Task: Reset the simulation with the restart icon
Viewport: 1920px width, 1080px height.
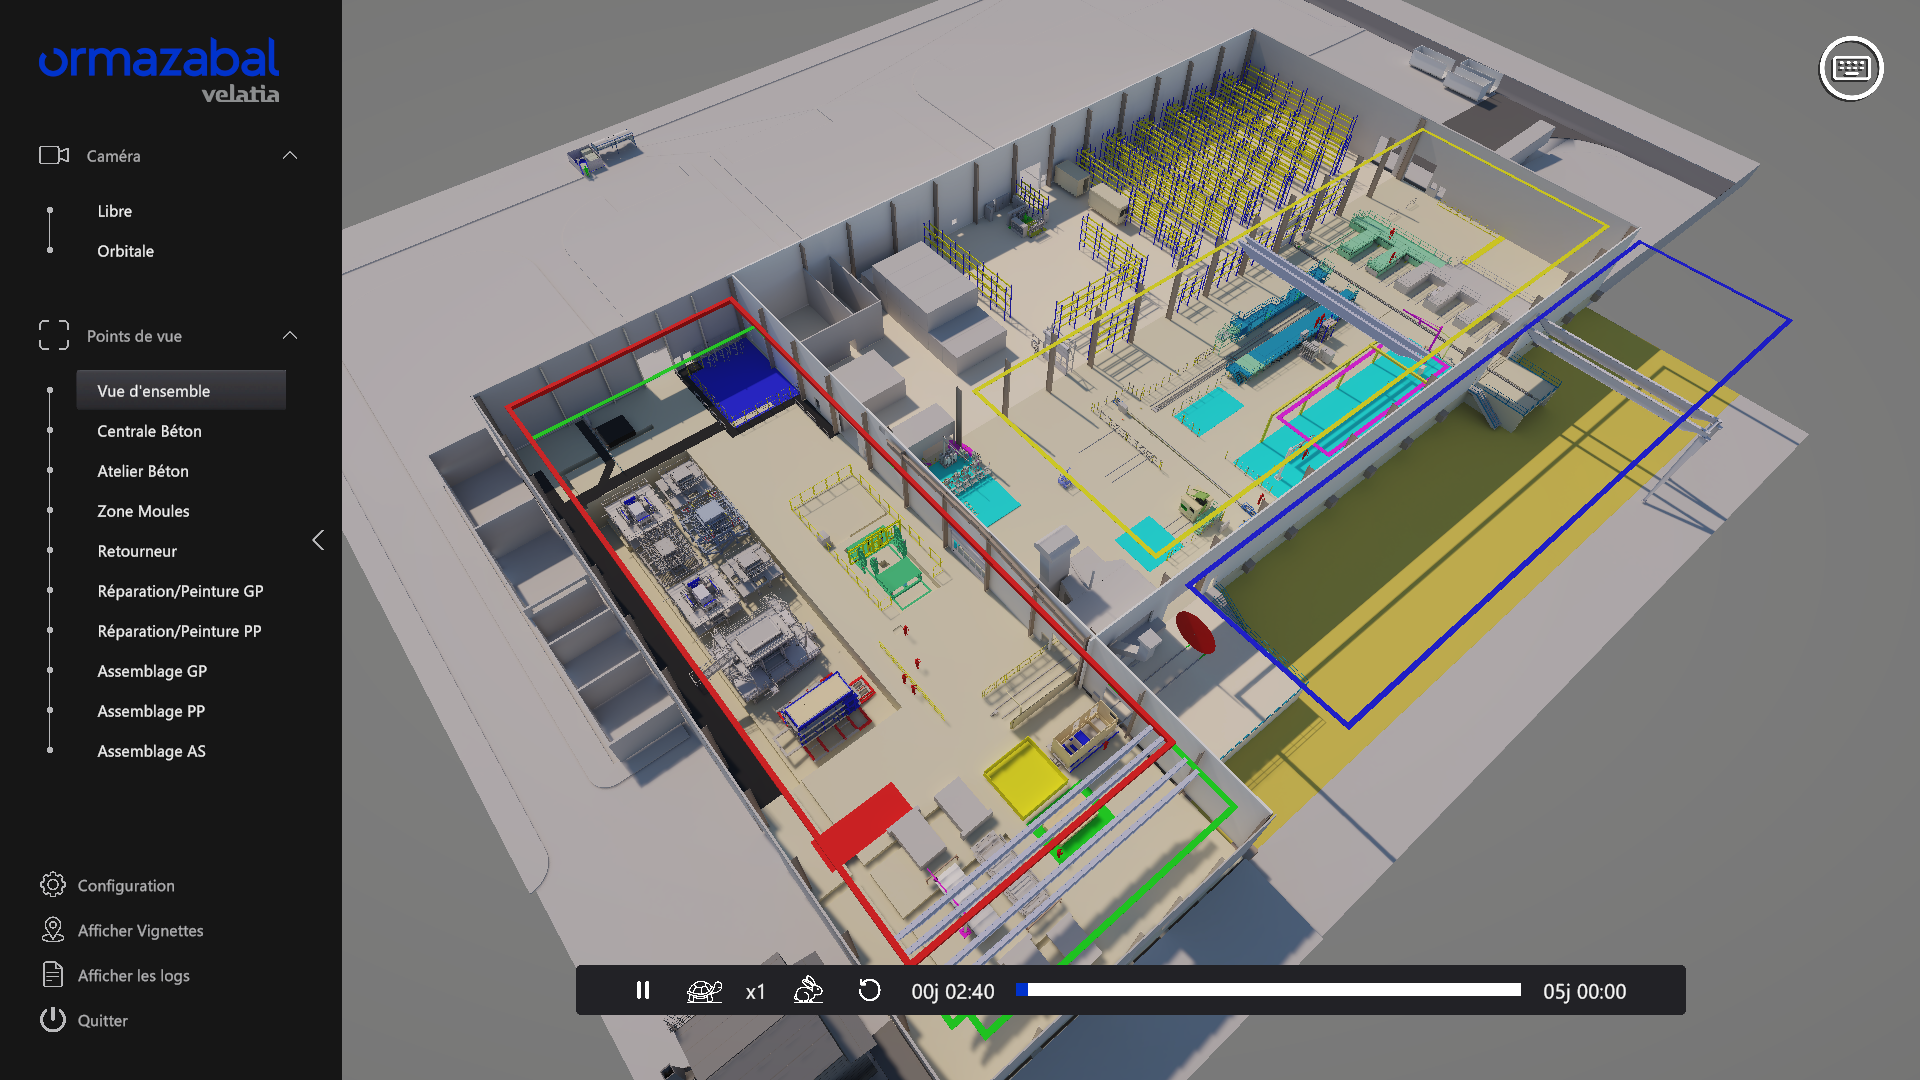Action: 870,990
